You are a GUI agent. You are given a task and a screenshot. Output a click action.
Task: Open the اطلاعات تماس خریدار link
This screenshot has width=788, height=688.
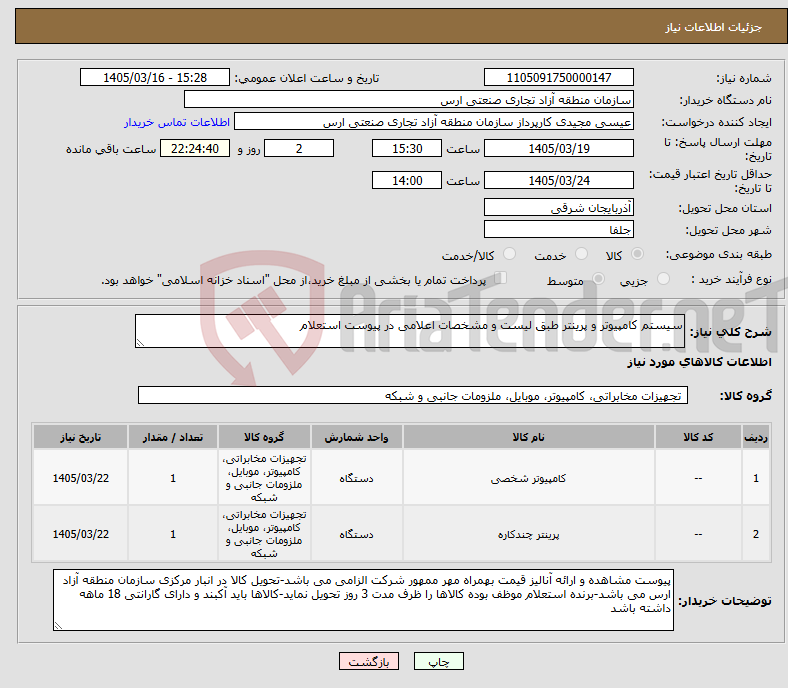pos(177,122)
